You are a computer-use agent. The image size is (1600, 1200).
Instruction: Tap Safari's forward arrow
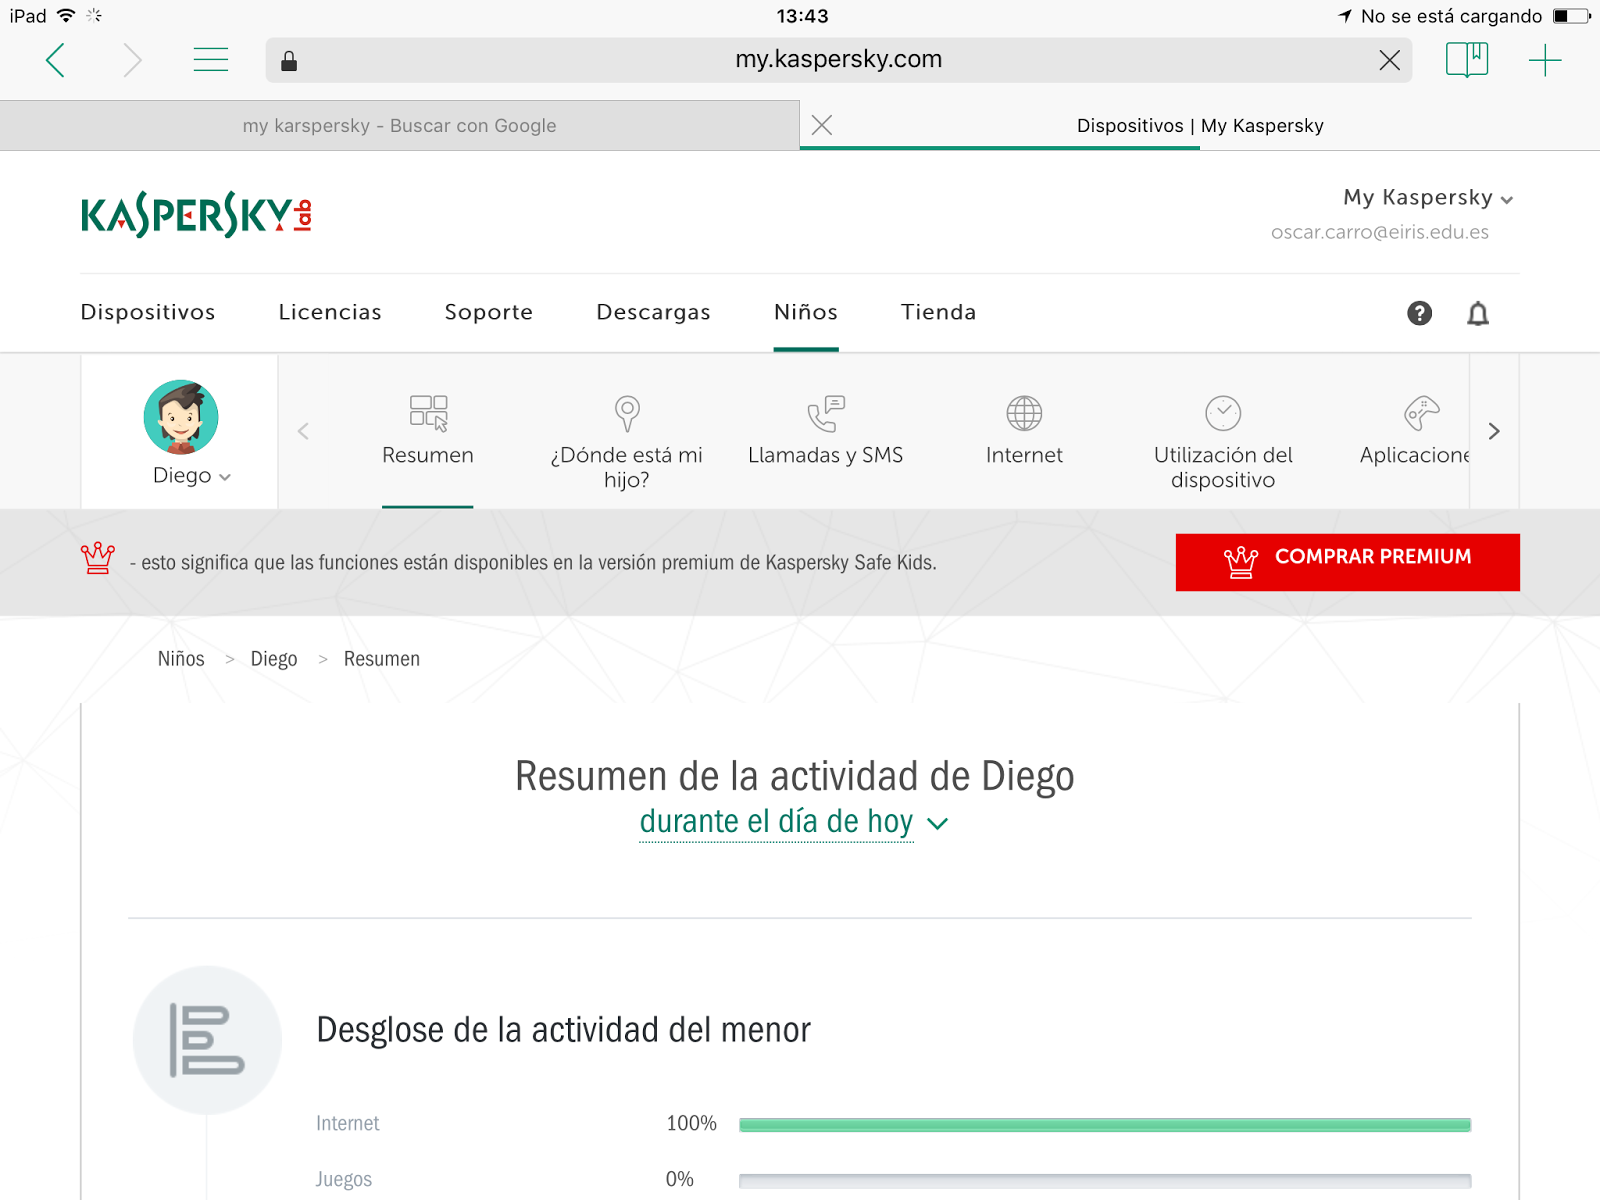(132, 61)
